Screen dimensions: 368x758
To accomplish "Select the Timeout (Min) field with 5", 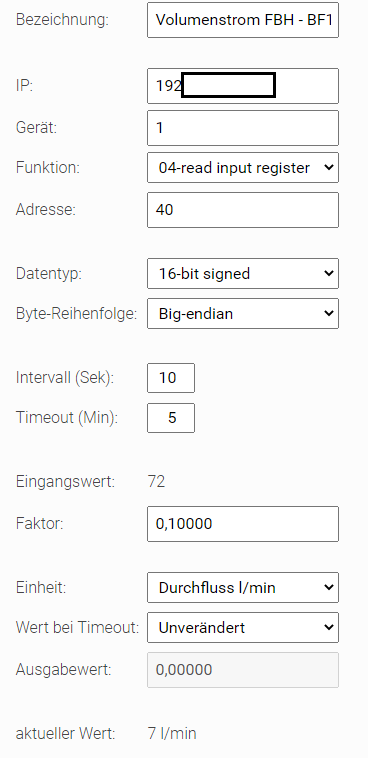I will pos(171,418).
